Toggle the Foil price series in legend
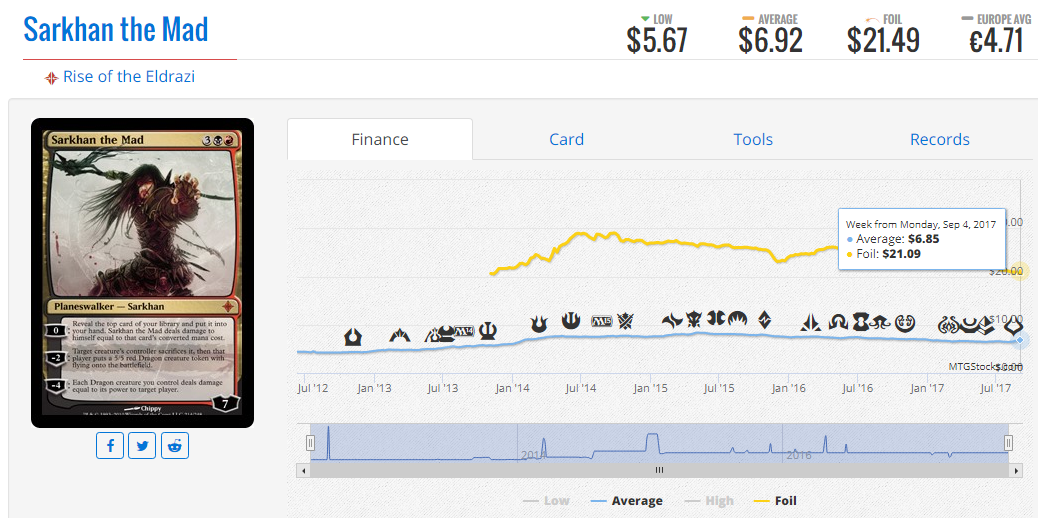1038x518 pixels. coord(775,501)
